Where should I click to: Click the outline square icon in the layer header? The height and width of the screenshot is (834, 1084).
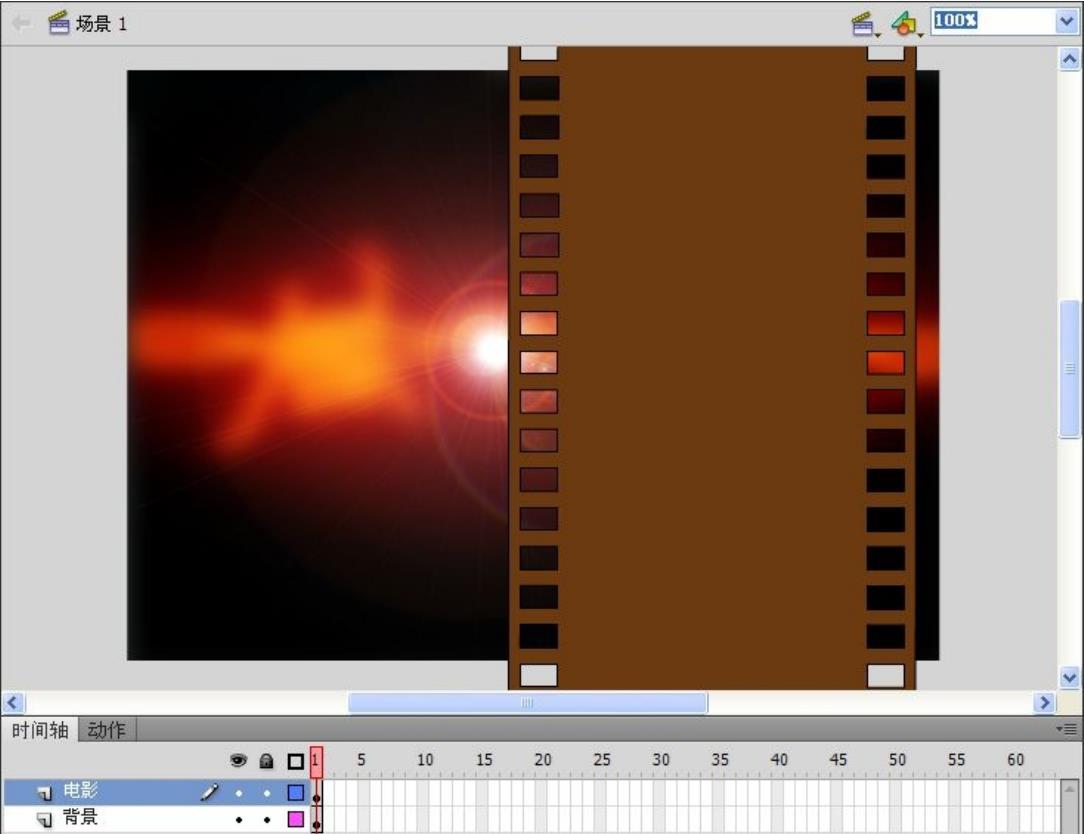295,761
